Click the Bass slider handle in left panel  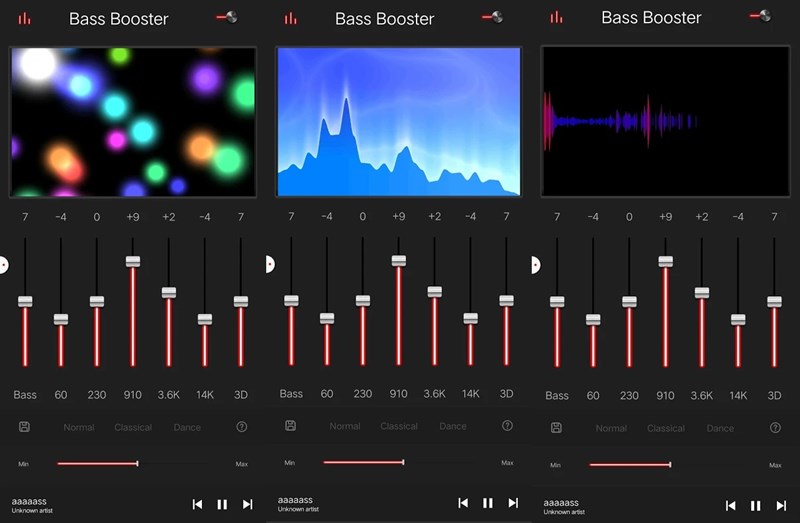[x=25, y=302]
